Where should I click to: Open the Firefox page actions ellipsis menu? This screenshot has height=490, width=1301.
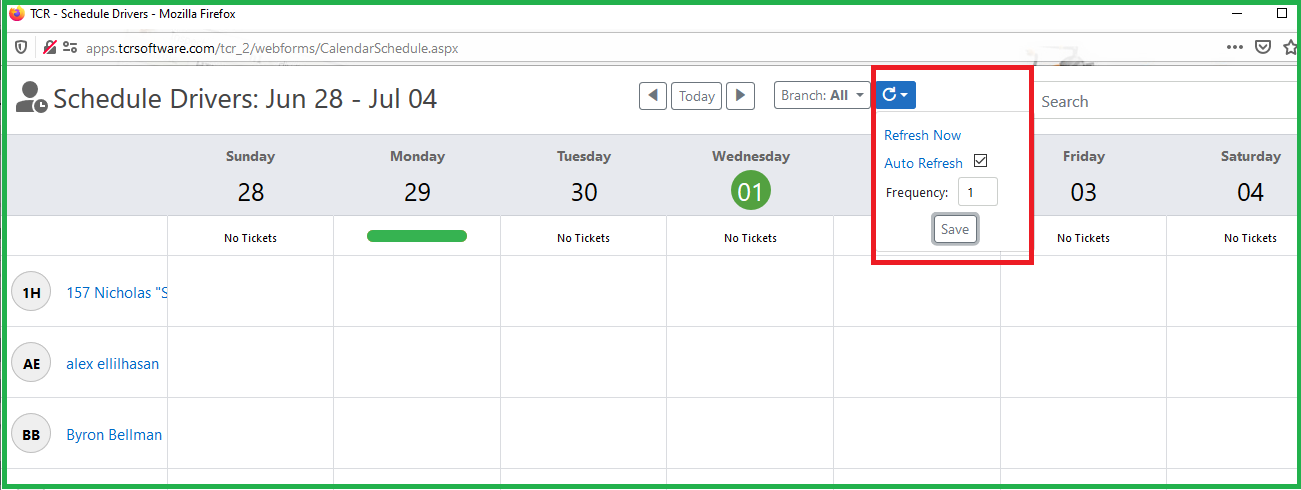coord(1235,47)
